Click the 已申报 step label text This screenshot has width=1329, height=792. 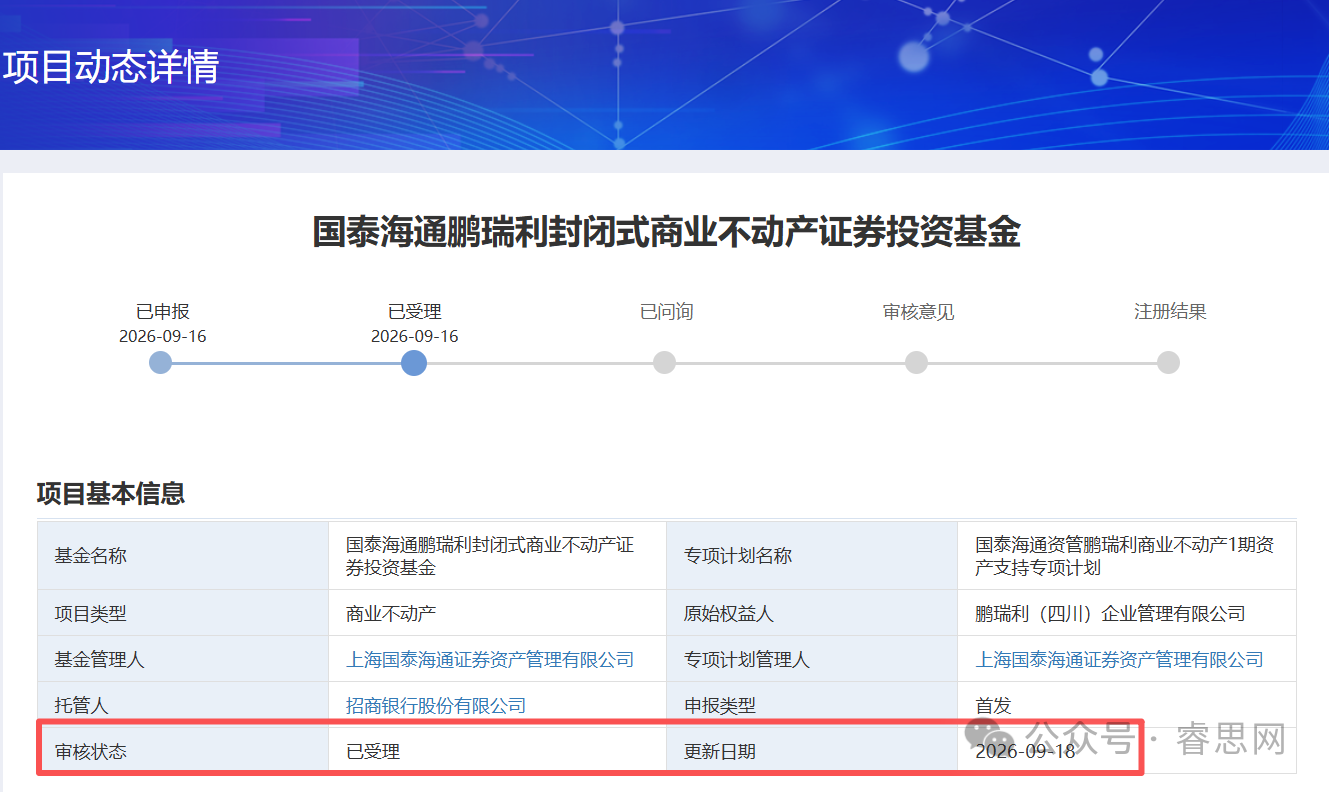pyautogui.click(x=163, y=312)
